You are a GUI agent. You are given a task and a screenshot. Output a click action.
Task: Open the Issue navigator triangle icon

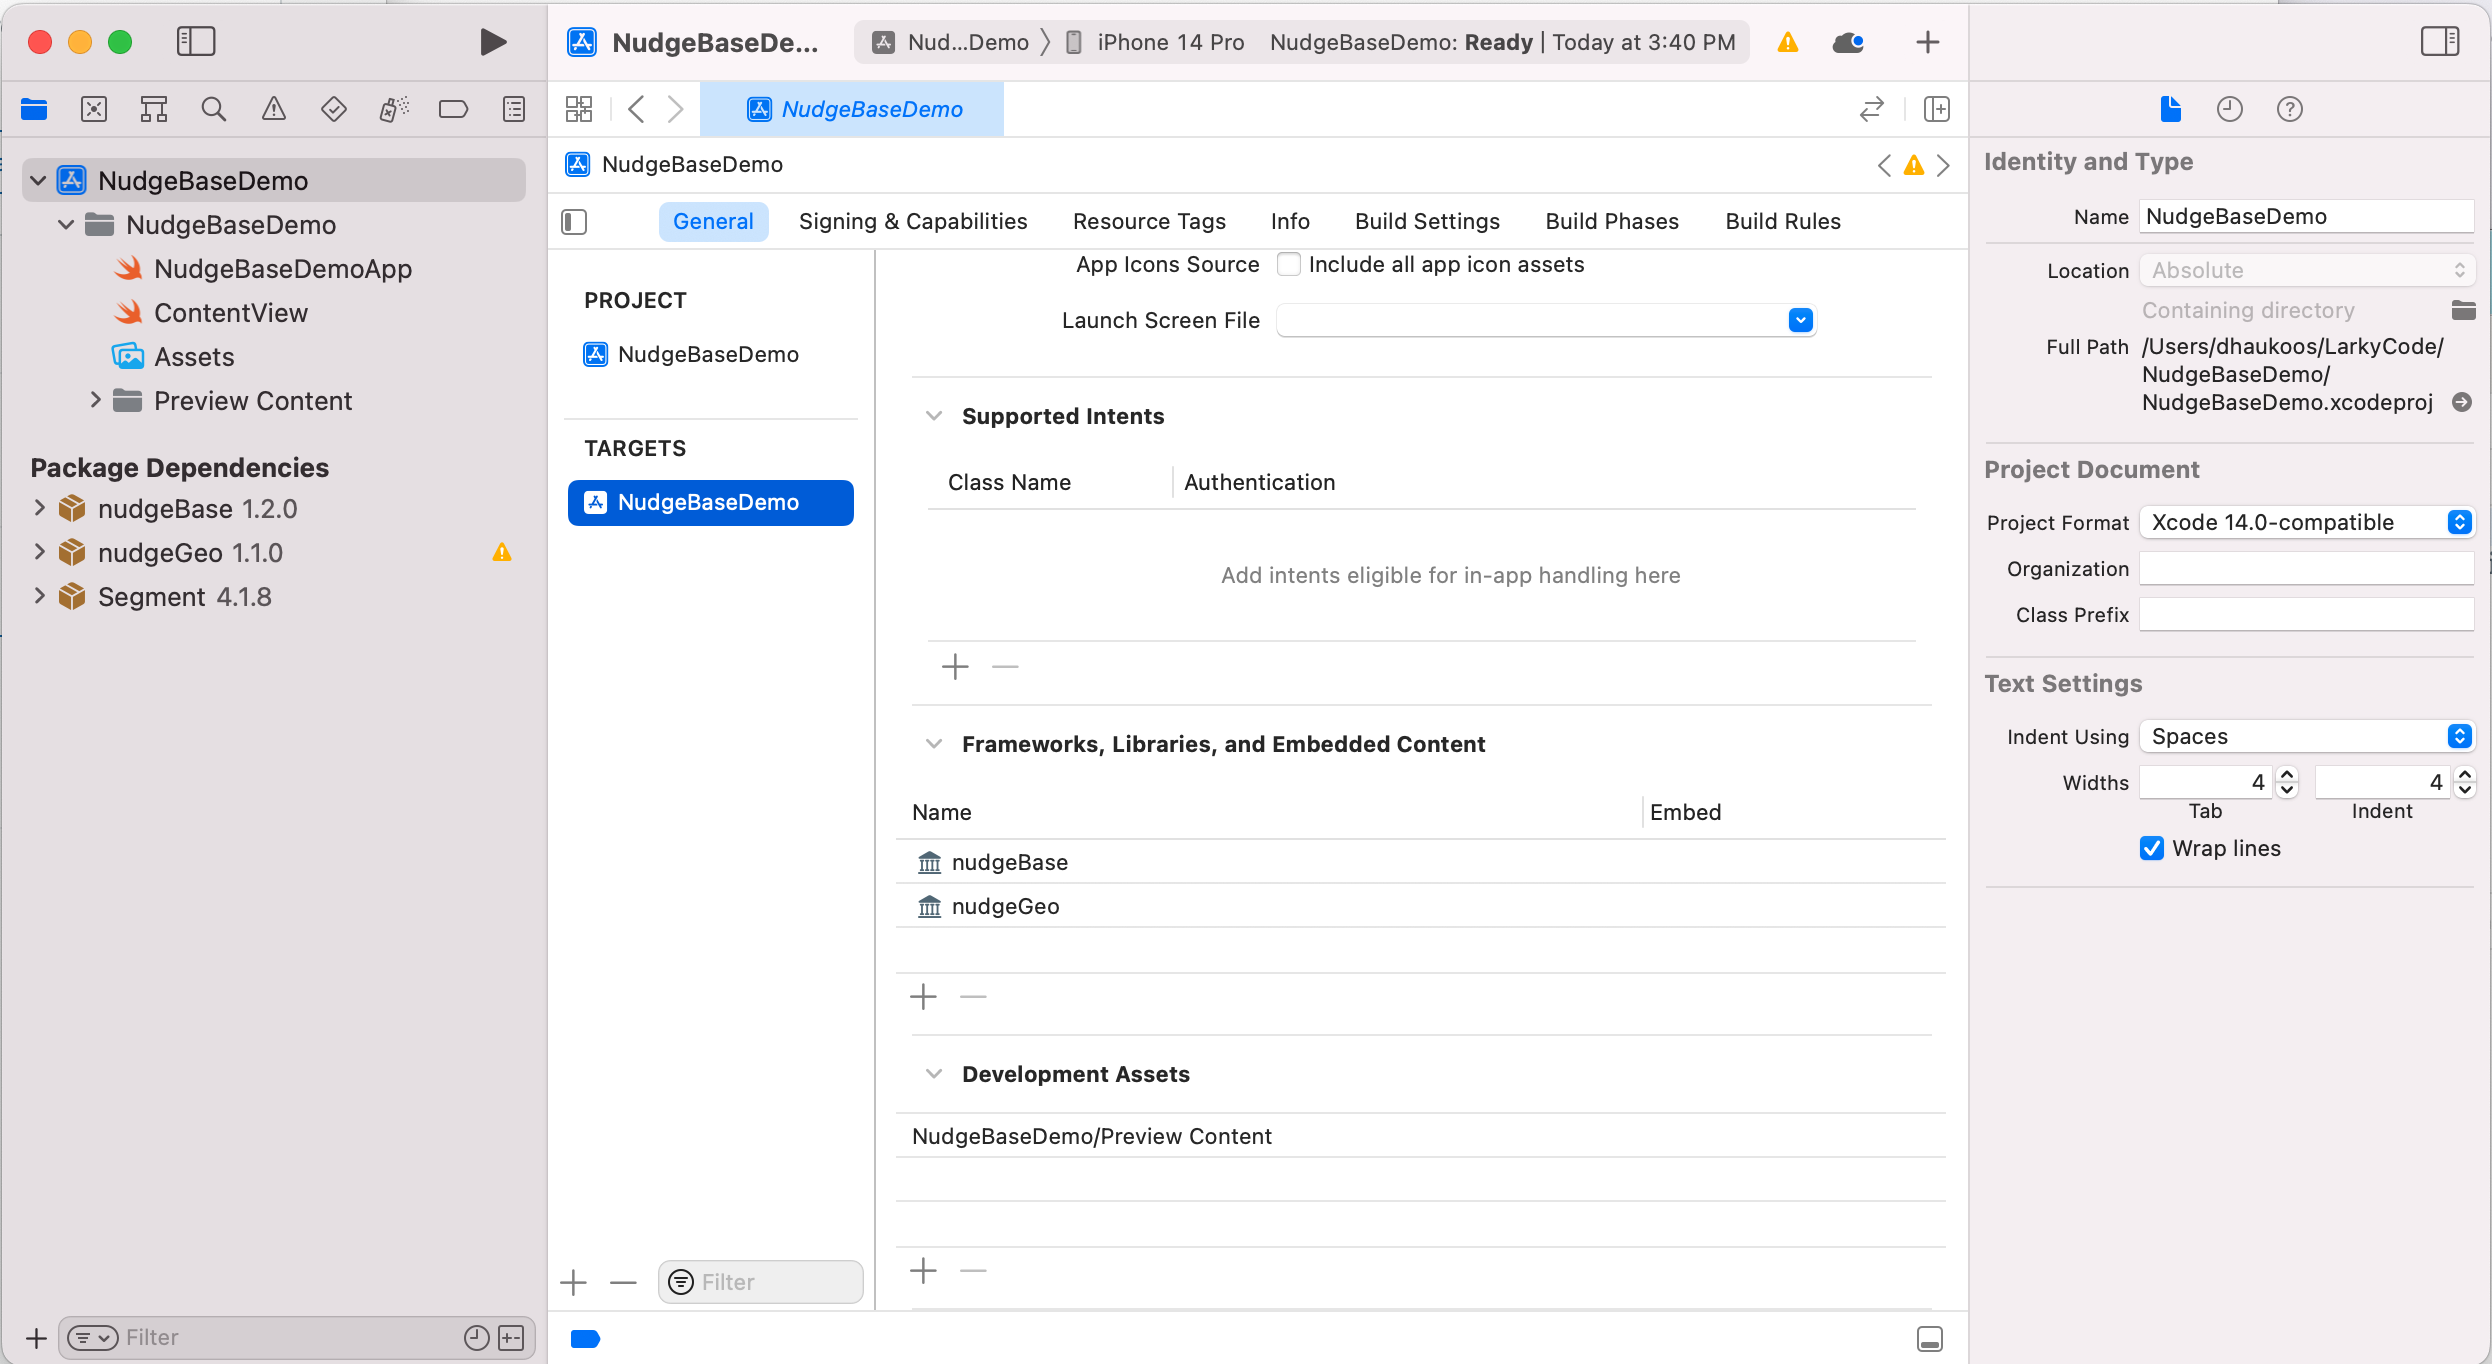coord(273,109)
